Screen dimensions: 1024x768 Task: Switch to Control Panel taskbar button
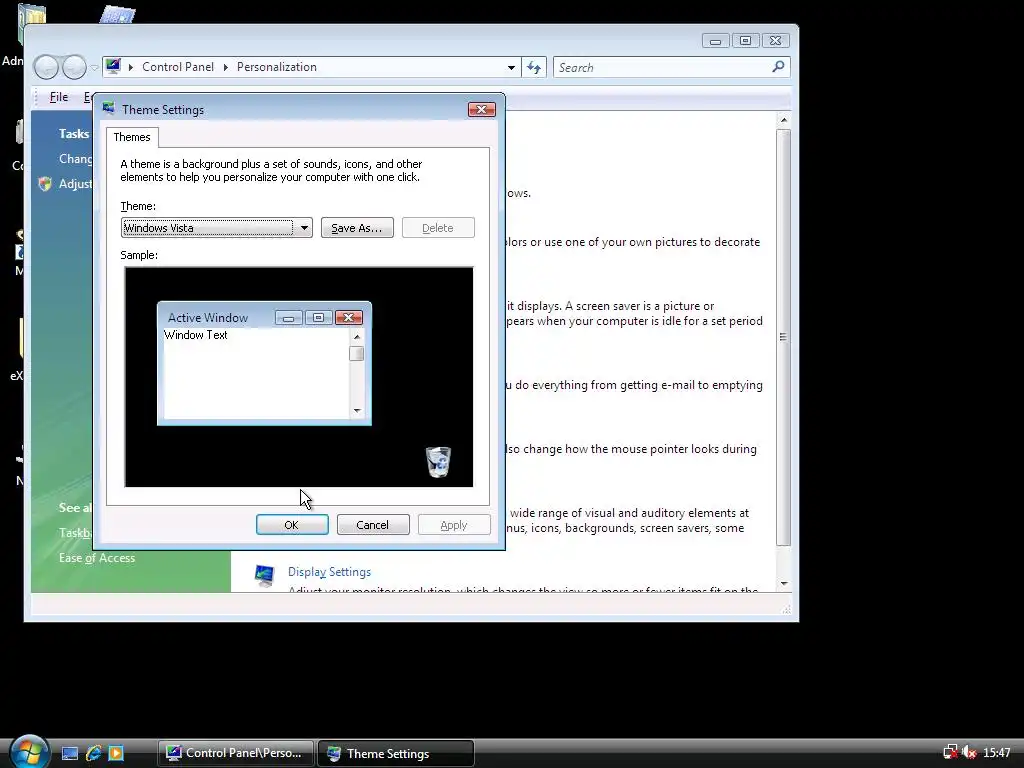[236, 753]
